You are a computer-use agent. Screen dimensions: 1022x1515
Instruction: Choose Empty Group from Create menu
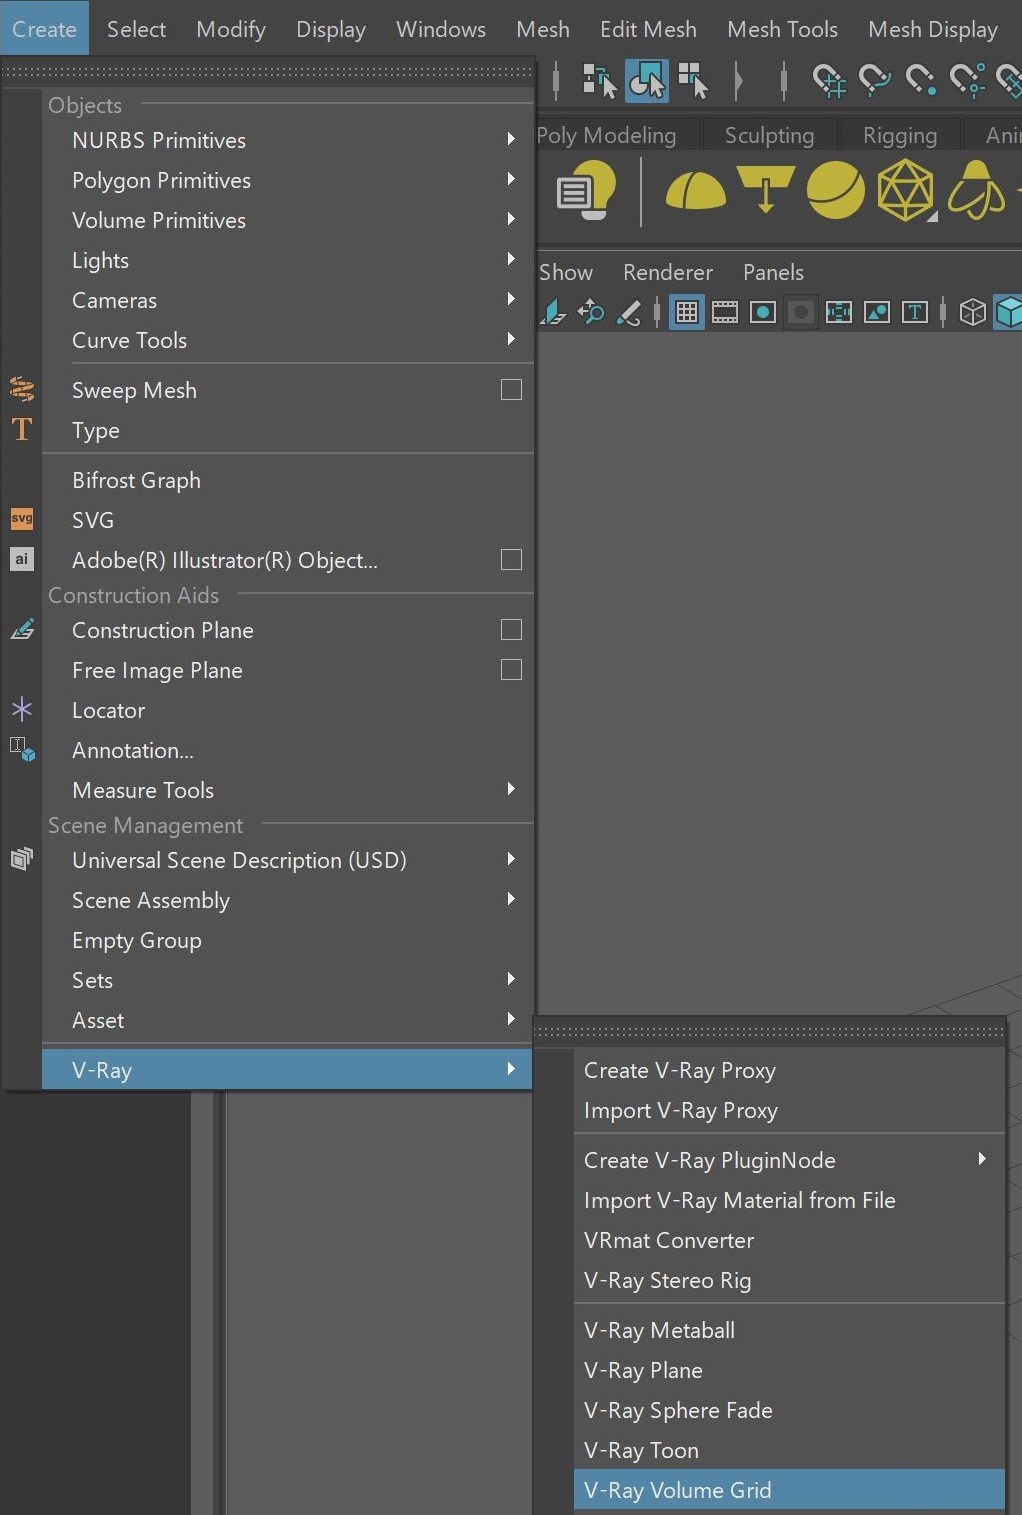click(288, 940)
